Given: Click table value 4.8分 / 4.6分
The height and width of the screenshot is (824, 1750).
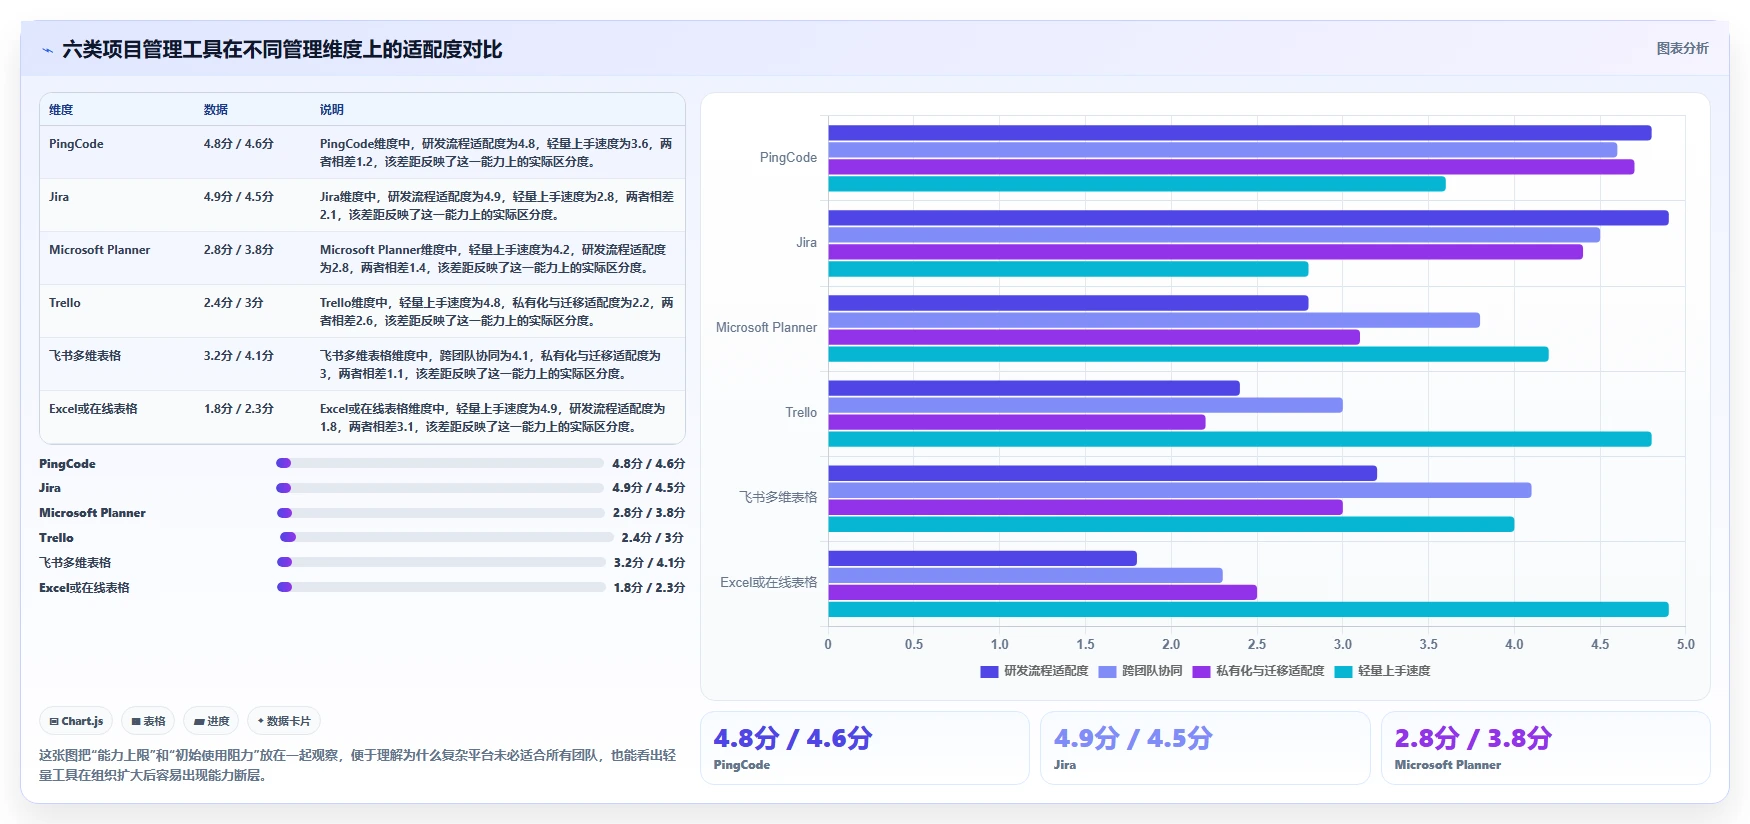Looking at the screenshot, I should point(239,144).
